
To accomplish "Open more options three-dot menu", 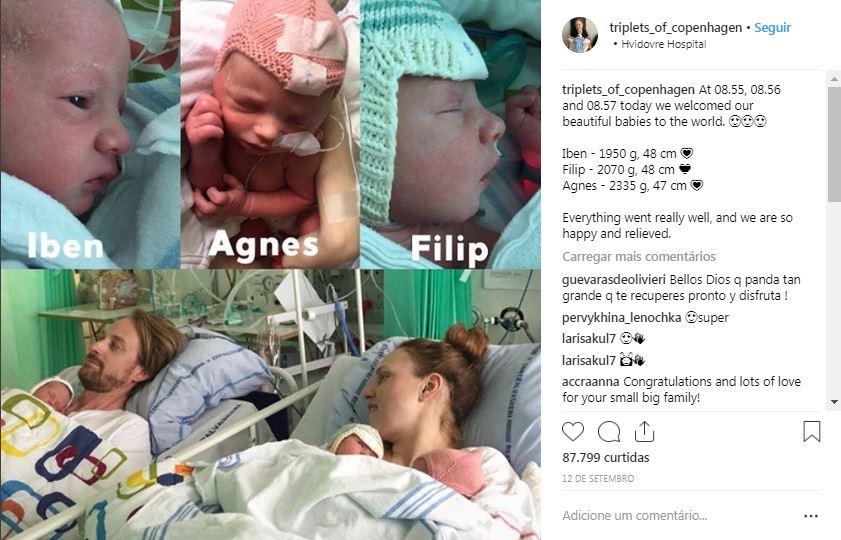I will [x=811, y=516].
